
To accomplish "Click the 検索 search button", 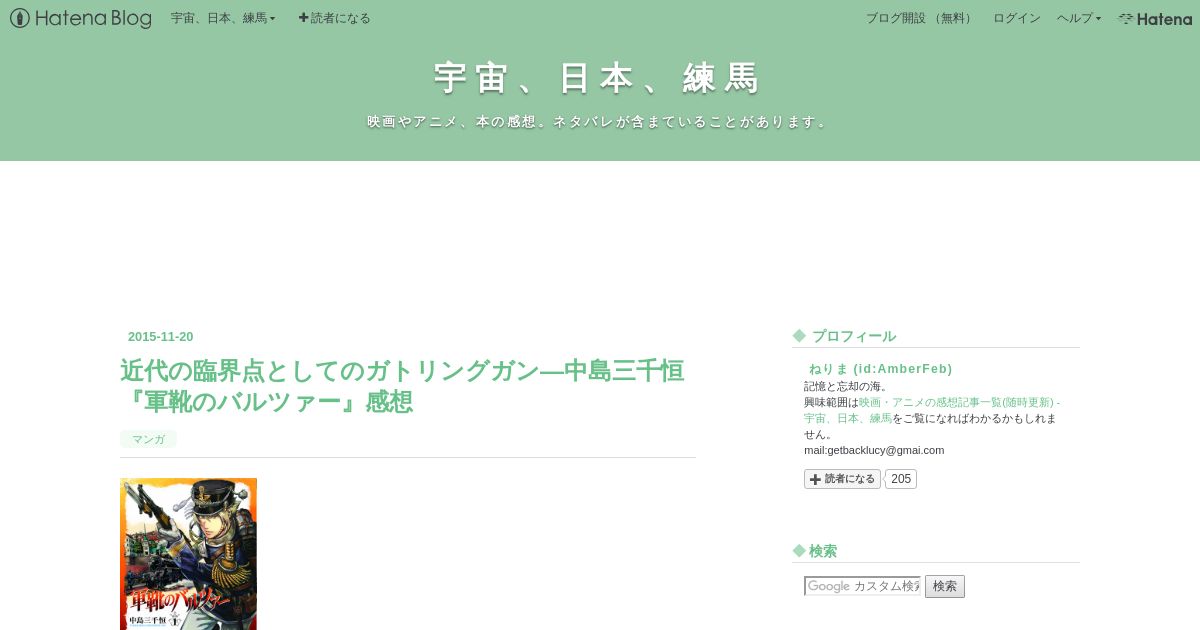I will tap(945, 586).
